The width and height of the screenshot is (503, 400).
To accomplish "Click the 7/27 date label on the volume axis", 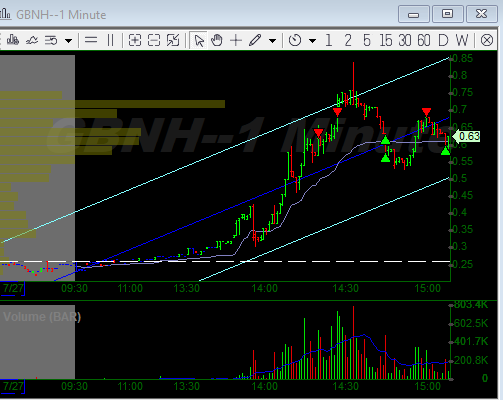I will click(x=13, y=386).
